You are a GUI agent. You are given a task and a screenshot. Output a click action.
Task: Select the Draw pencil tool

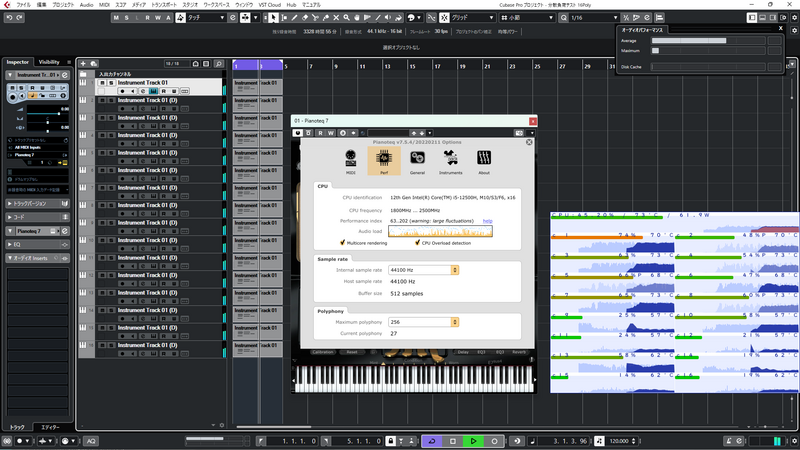[x=294, y=18]
